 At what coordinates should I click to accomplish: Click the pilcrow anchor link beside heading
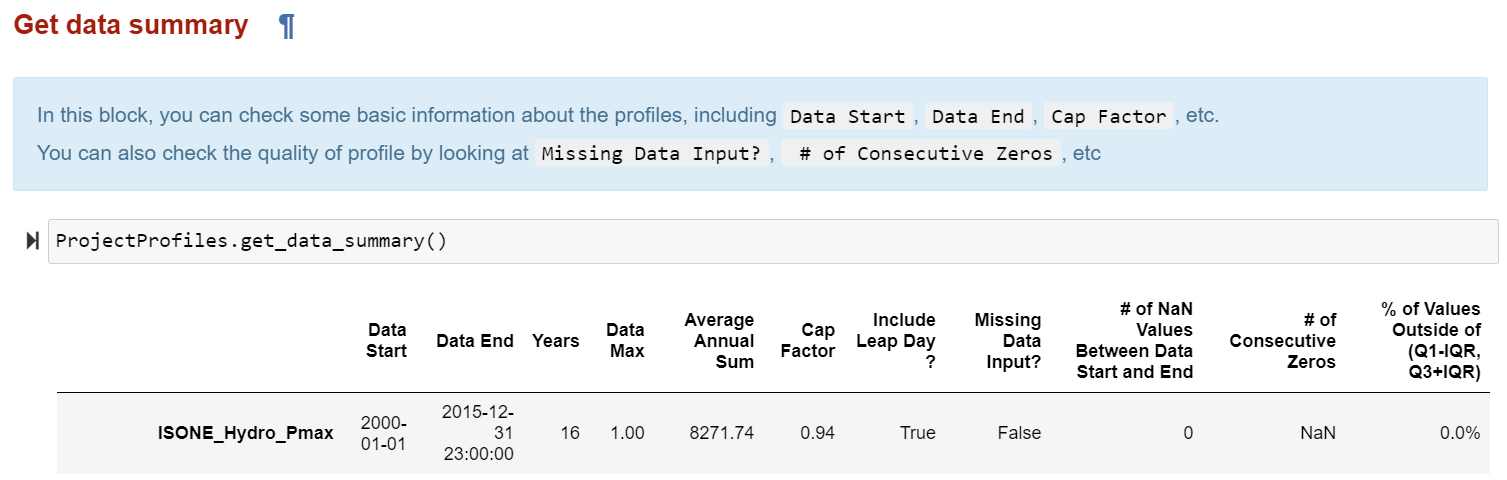click(x=287, y=26)
